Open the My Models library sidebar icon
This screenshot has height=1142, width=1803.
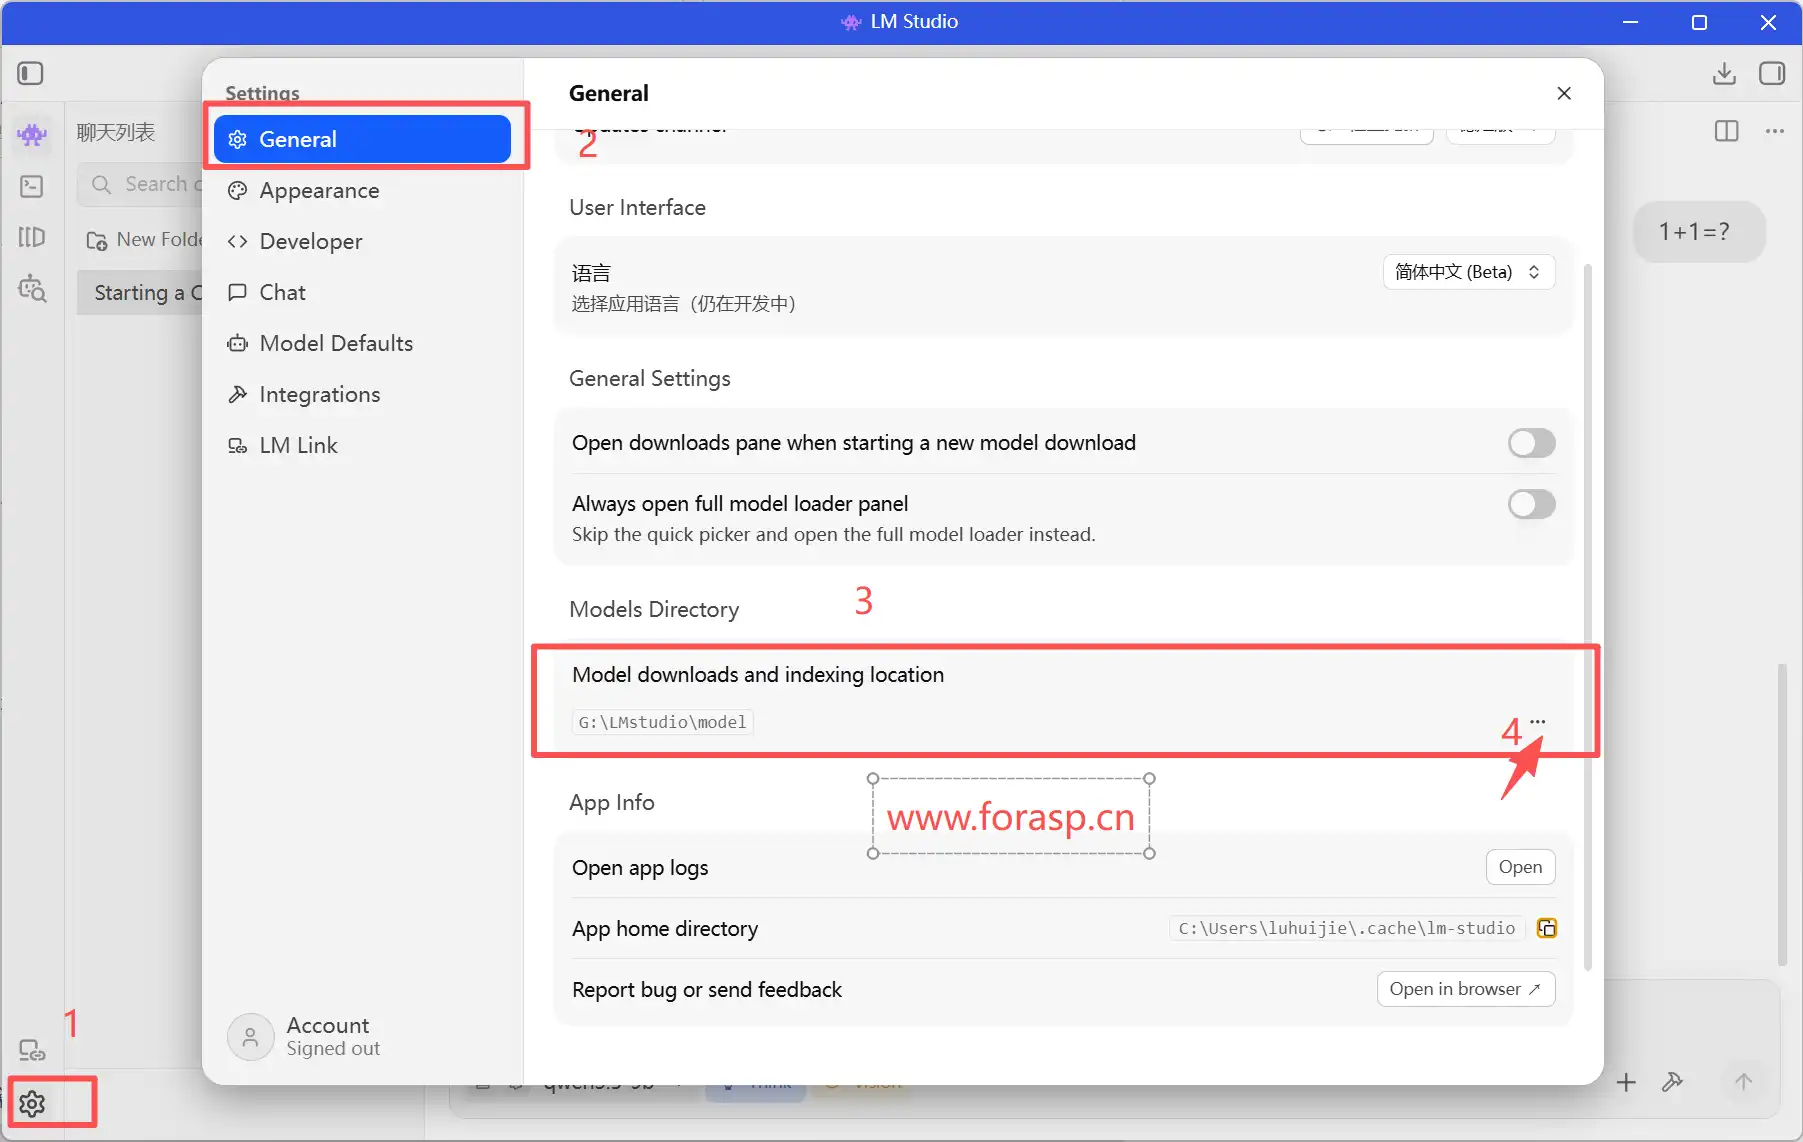point(32,237)
